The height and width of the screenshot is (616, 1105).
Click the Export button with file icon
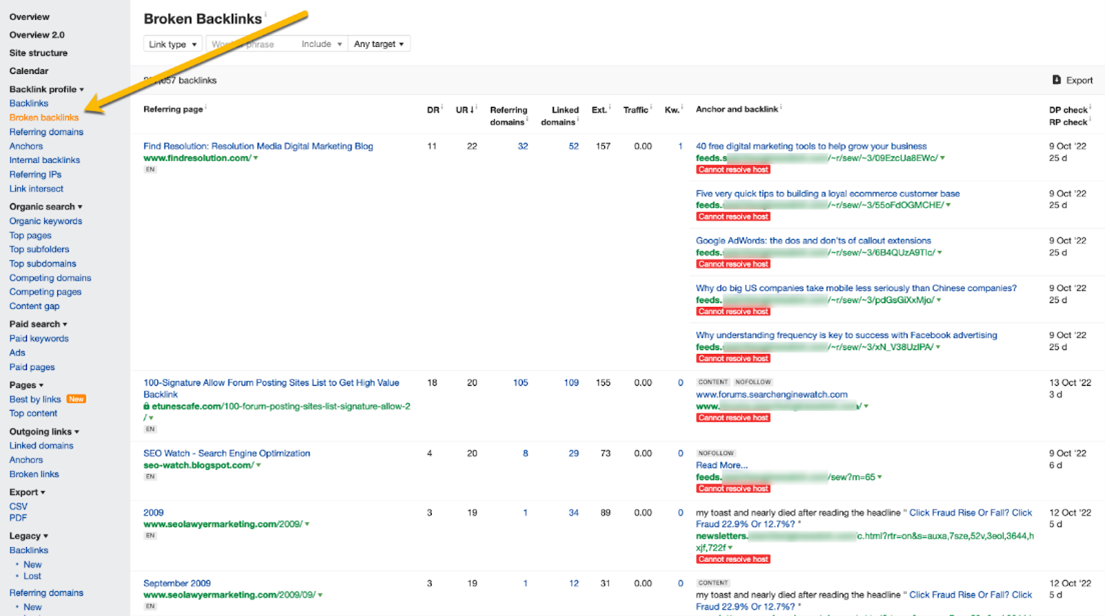click(1072, 80)
